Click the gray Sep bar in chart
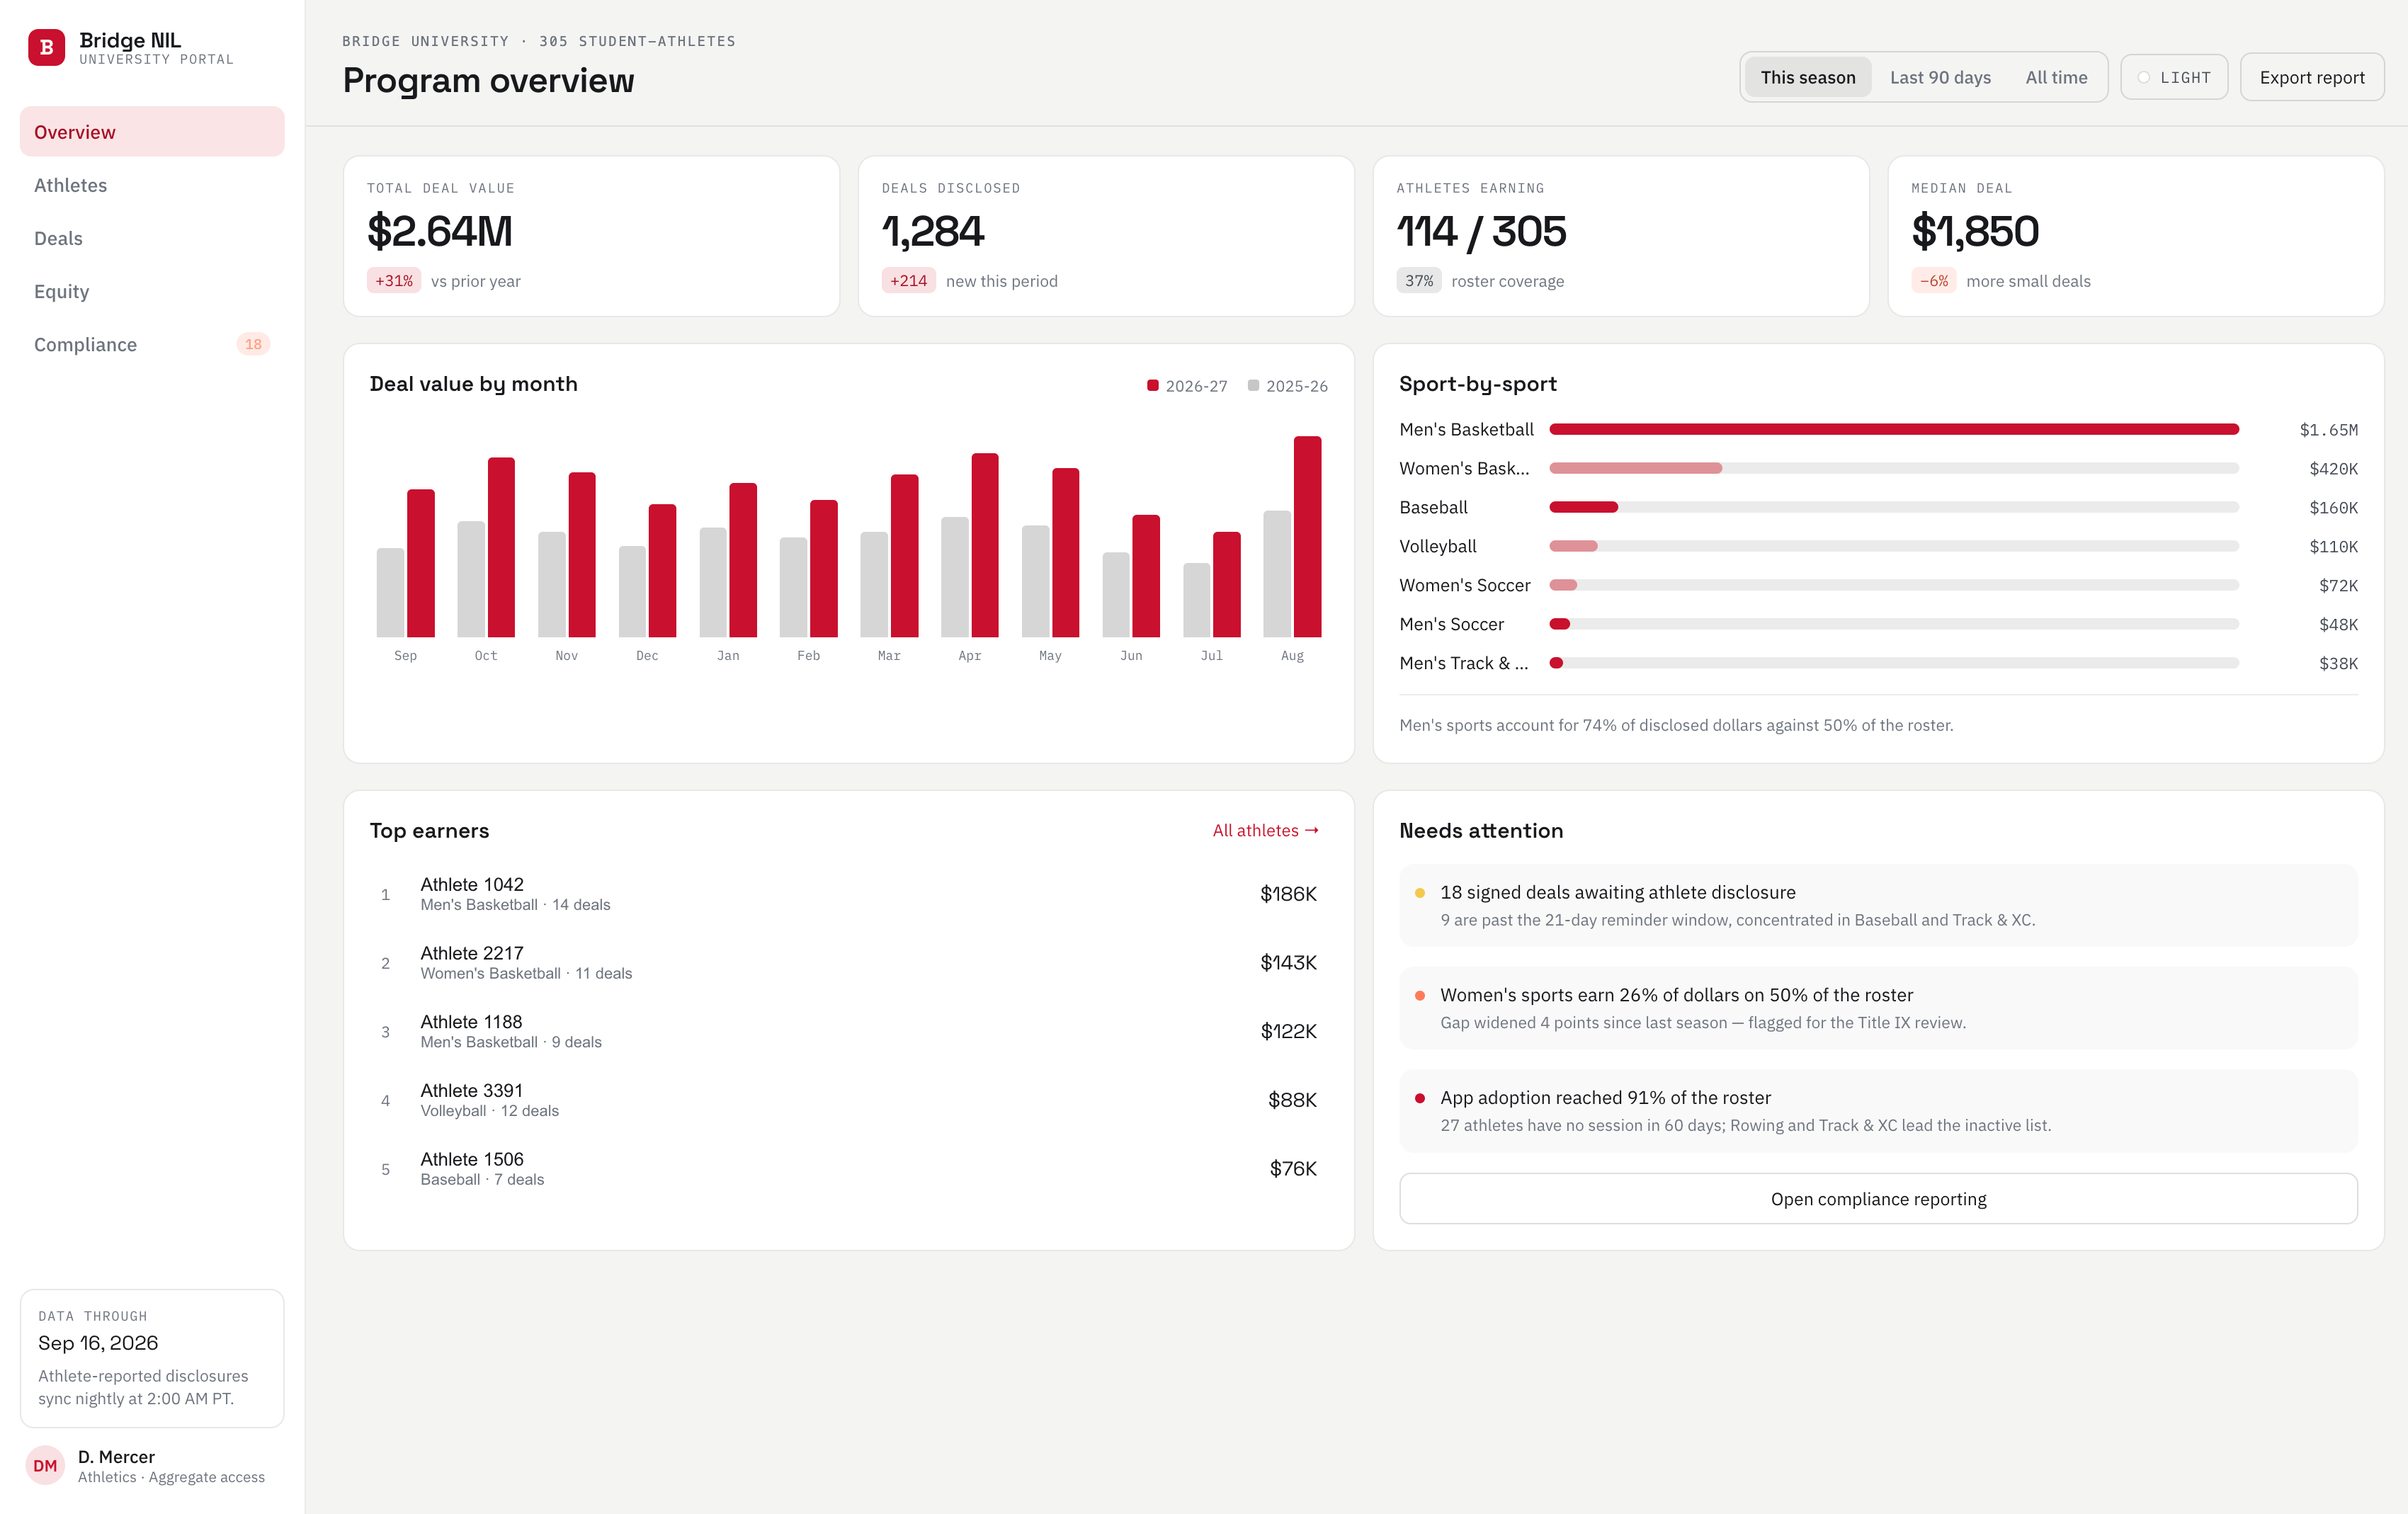Viewport: 2408px width, 1514px height. [x=390, y=592]
